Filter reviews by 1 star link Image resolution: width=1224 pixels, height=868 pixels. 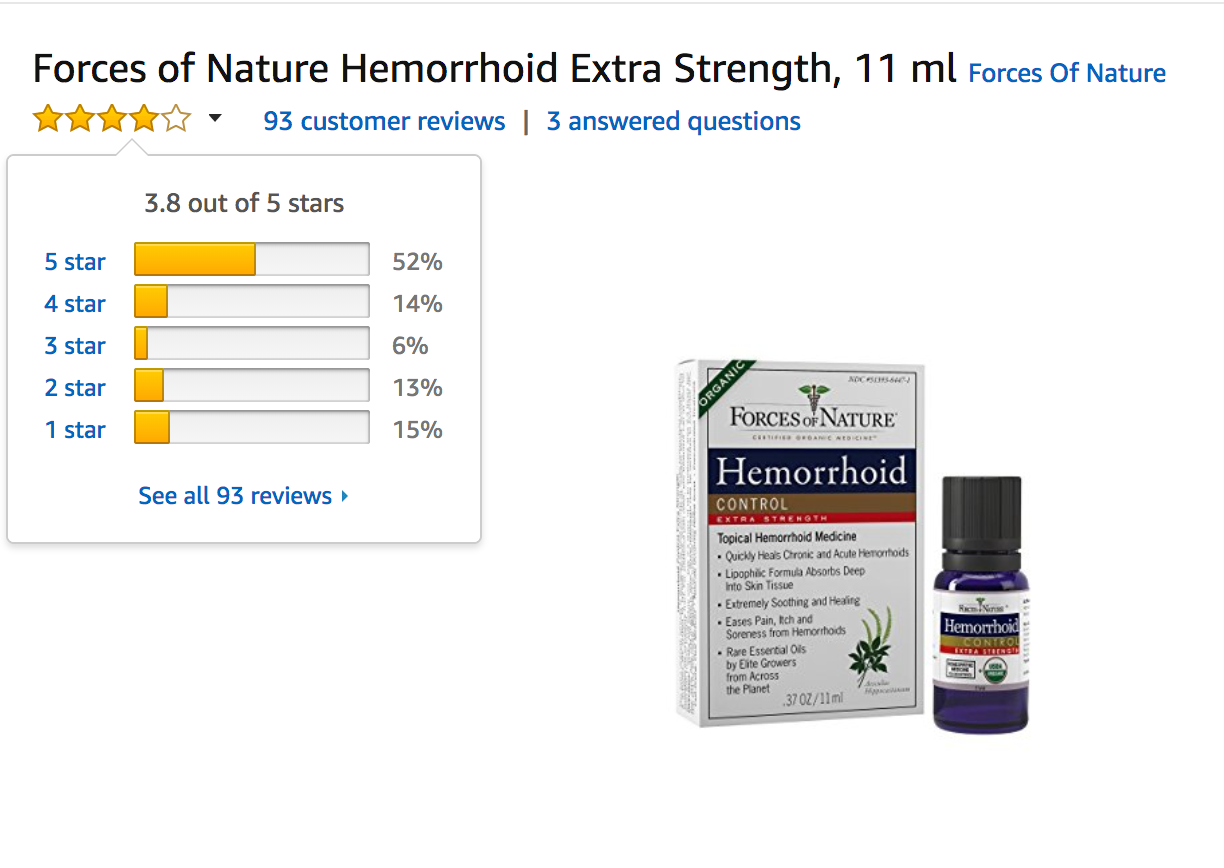[x=75, y=430]
